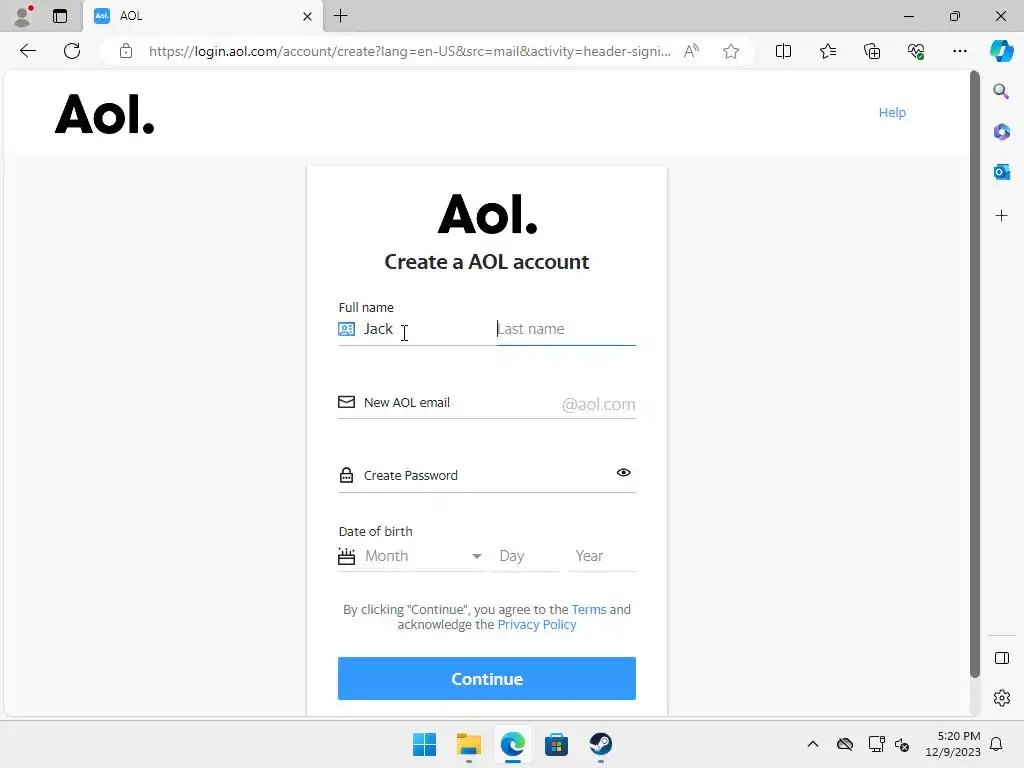Open a new tab plus button
This screenshot has height=768, width=1024.
click(x=340, y=16)
